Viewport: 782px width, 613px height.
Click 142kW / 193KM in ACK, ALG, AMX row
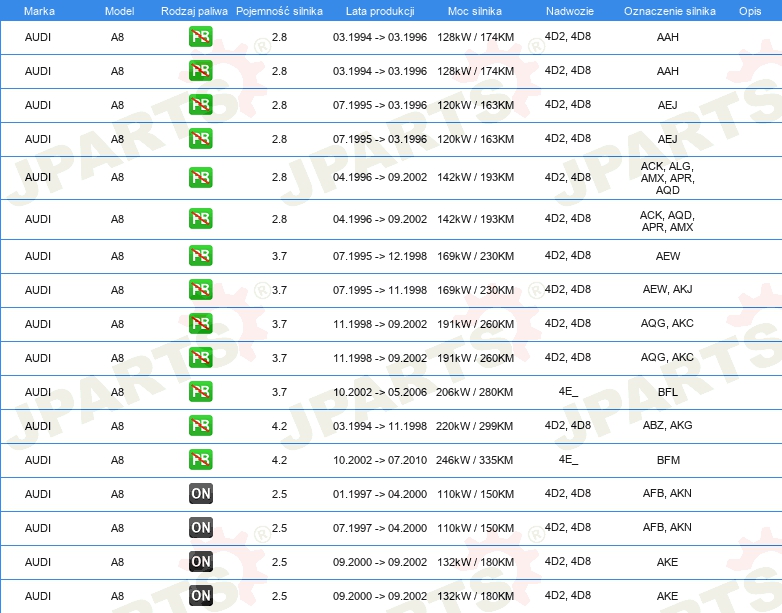coord(475,177)
